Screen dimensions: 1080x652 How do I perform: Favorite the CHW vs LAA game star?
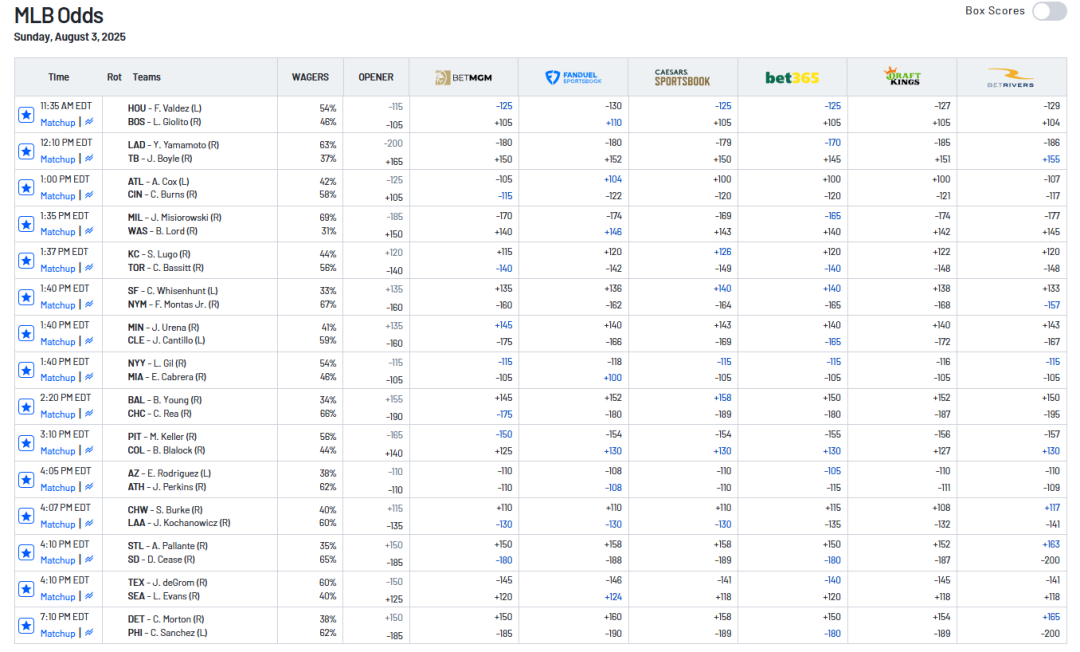pos(26,516)
